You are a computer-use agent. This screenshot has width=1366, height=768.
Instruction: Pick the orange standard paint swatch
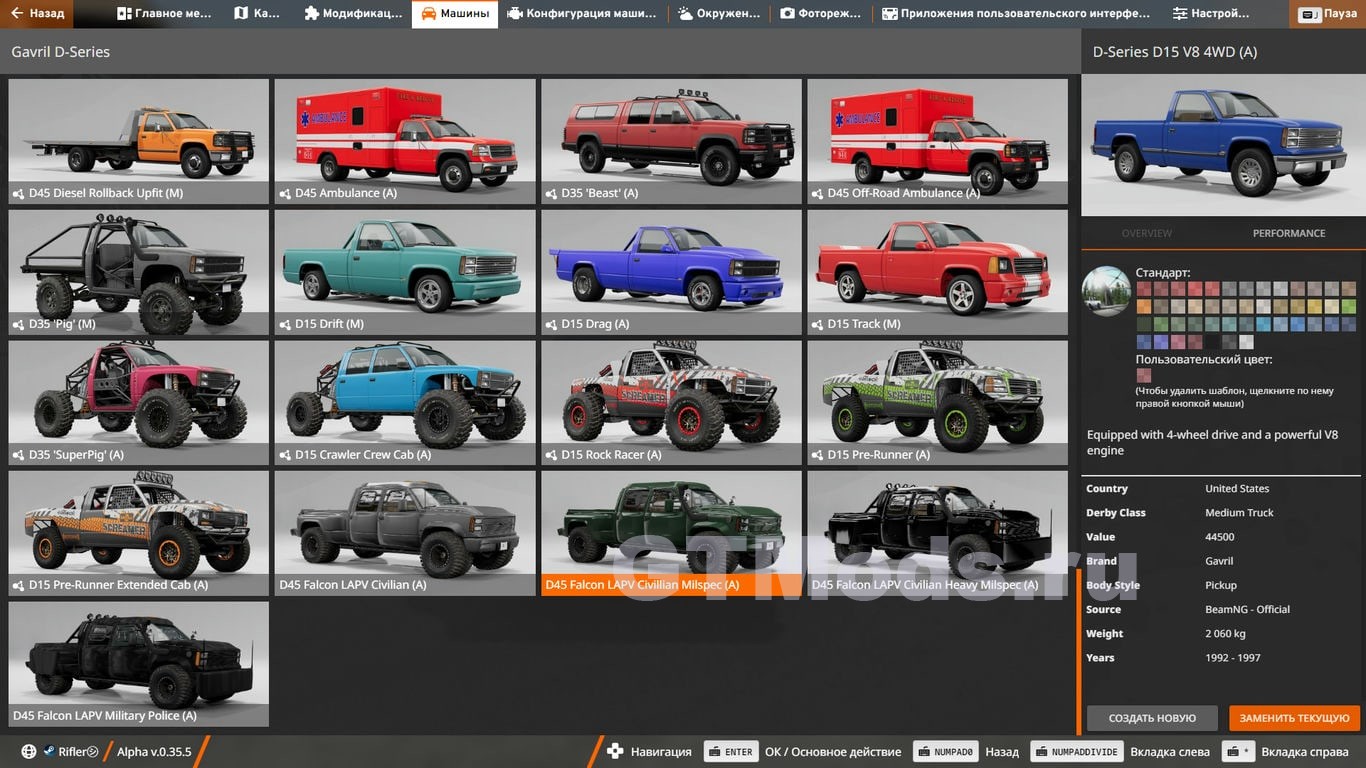click(1143, 307)
